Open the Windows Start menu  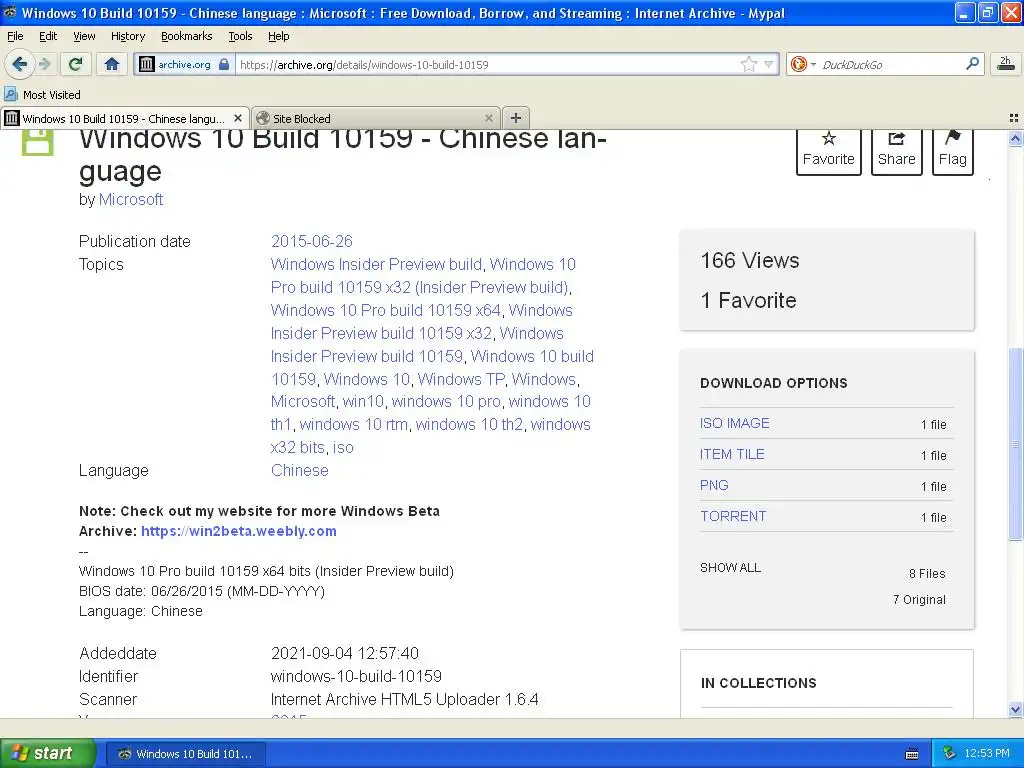48,753
